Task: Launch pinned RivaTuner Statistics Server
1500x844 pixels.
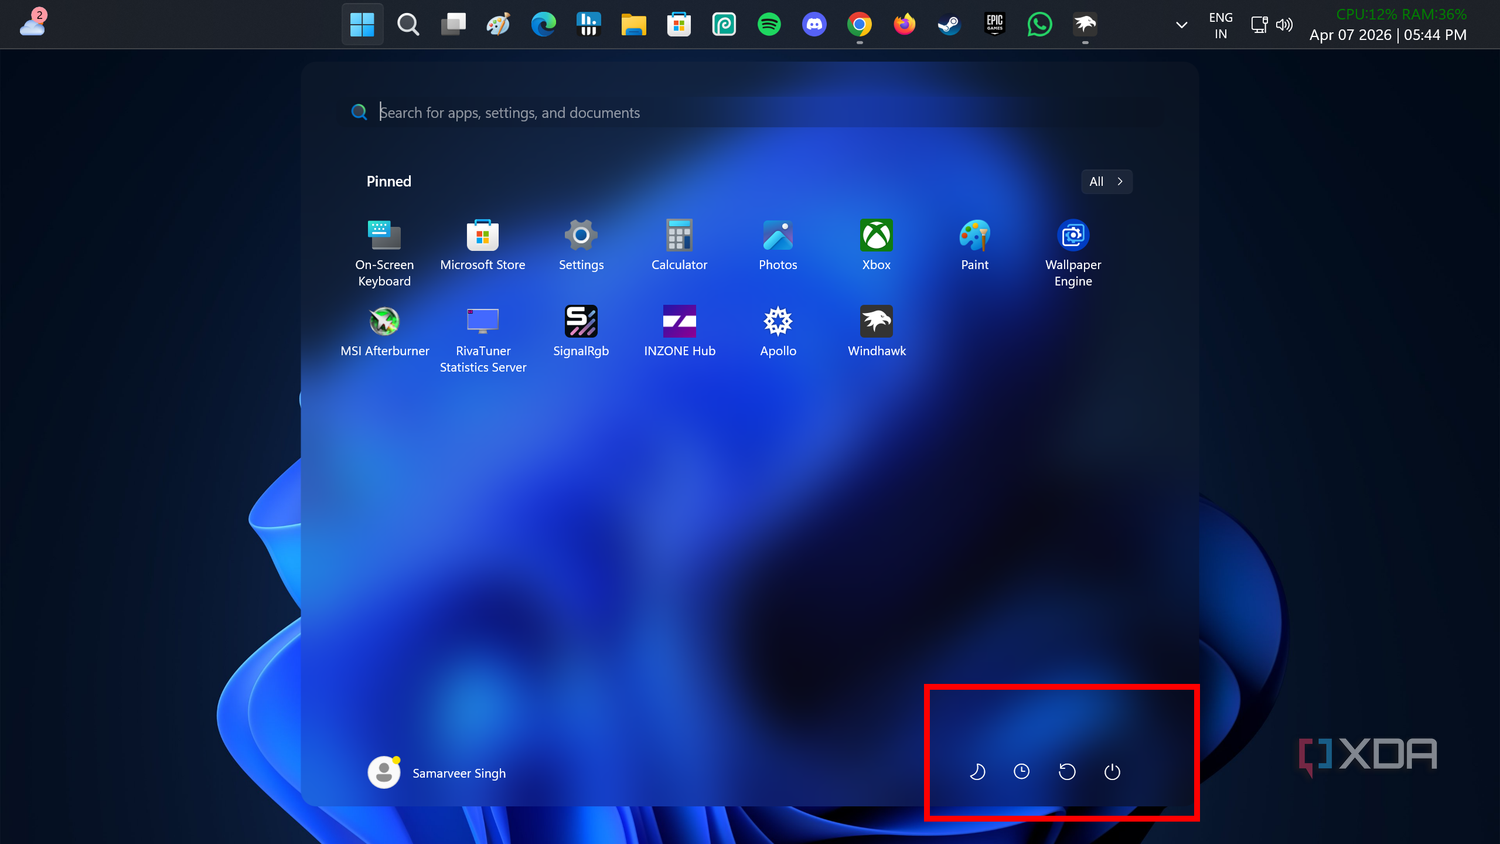Action: (482, 339)
